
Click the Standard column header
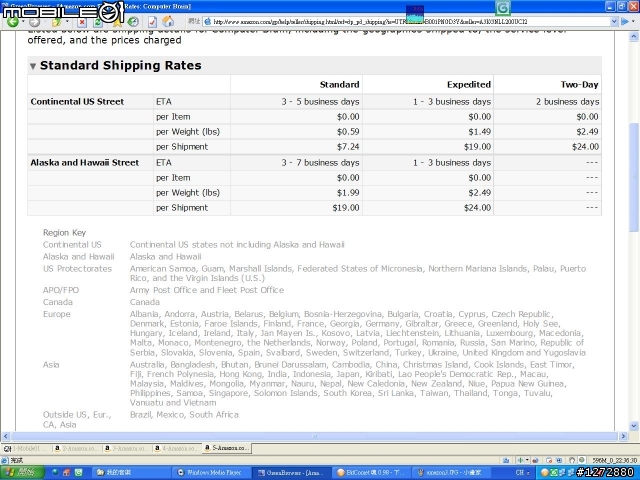[x=340, y=84]
